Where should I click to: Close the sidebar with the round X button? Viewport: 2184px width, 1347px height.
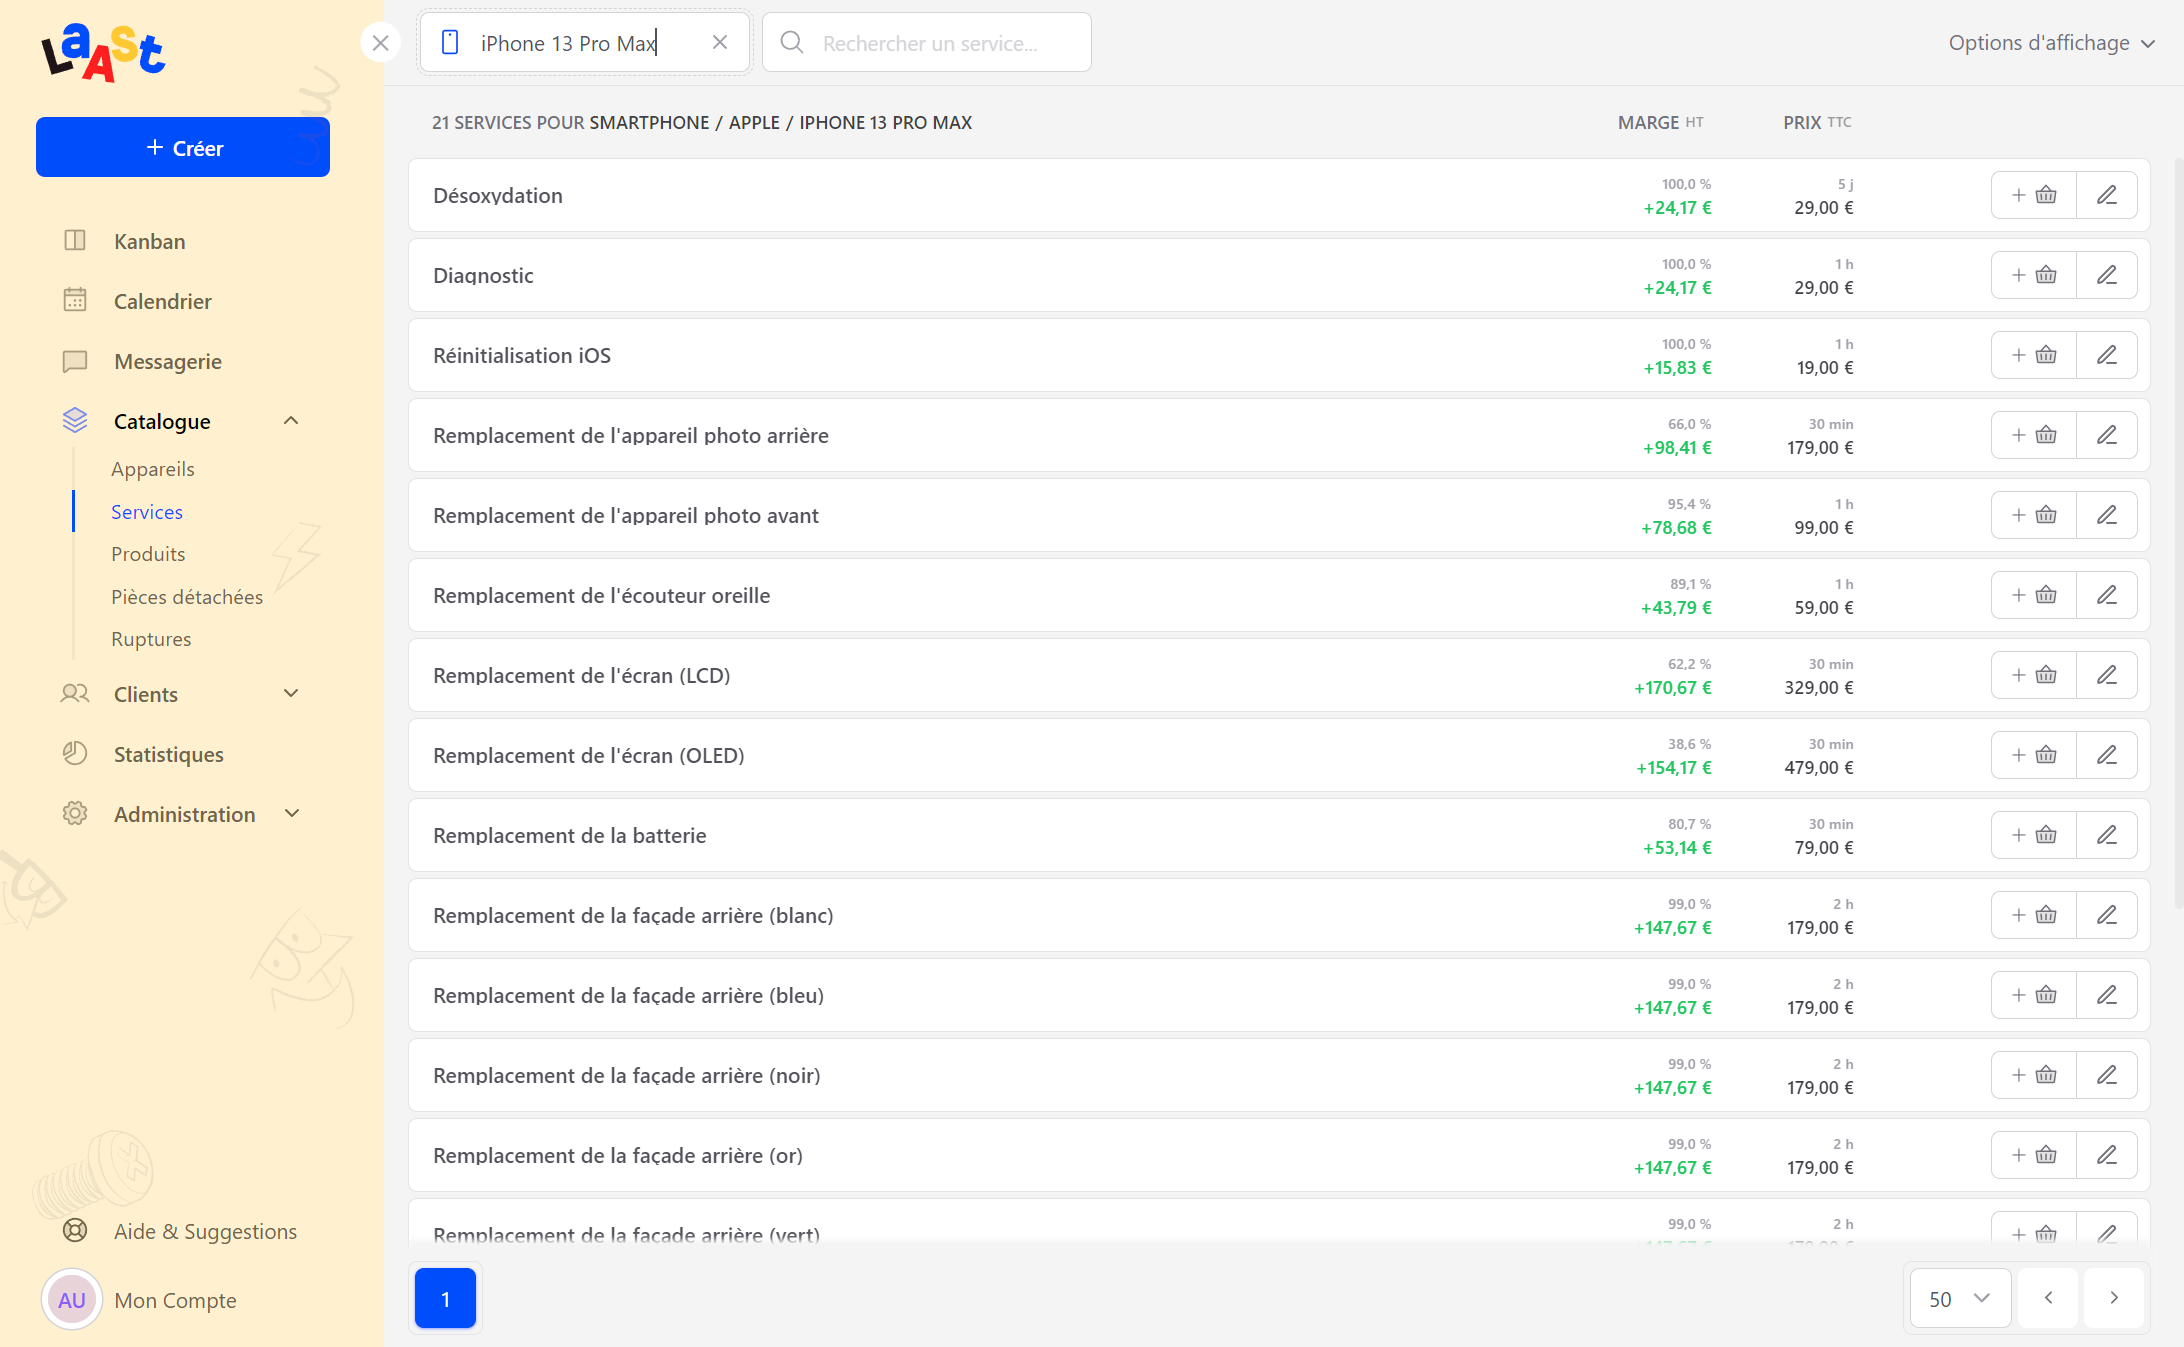pos(380,42)
